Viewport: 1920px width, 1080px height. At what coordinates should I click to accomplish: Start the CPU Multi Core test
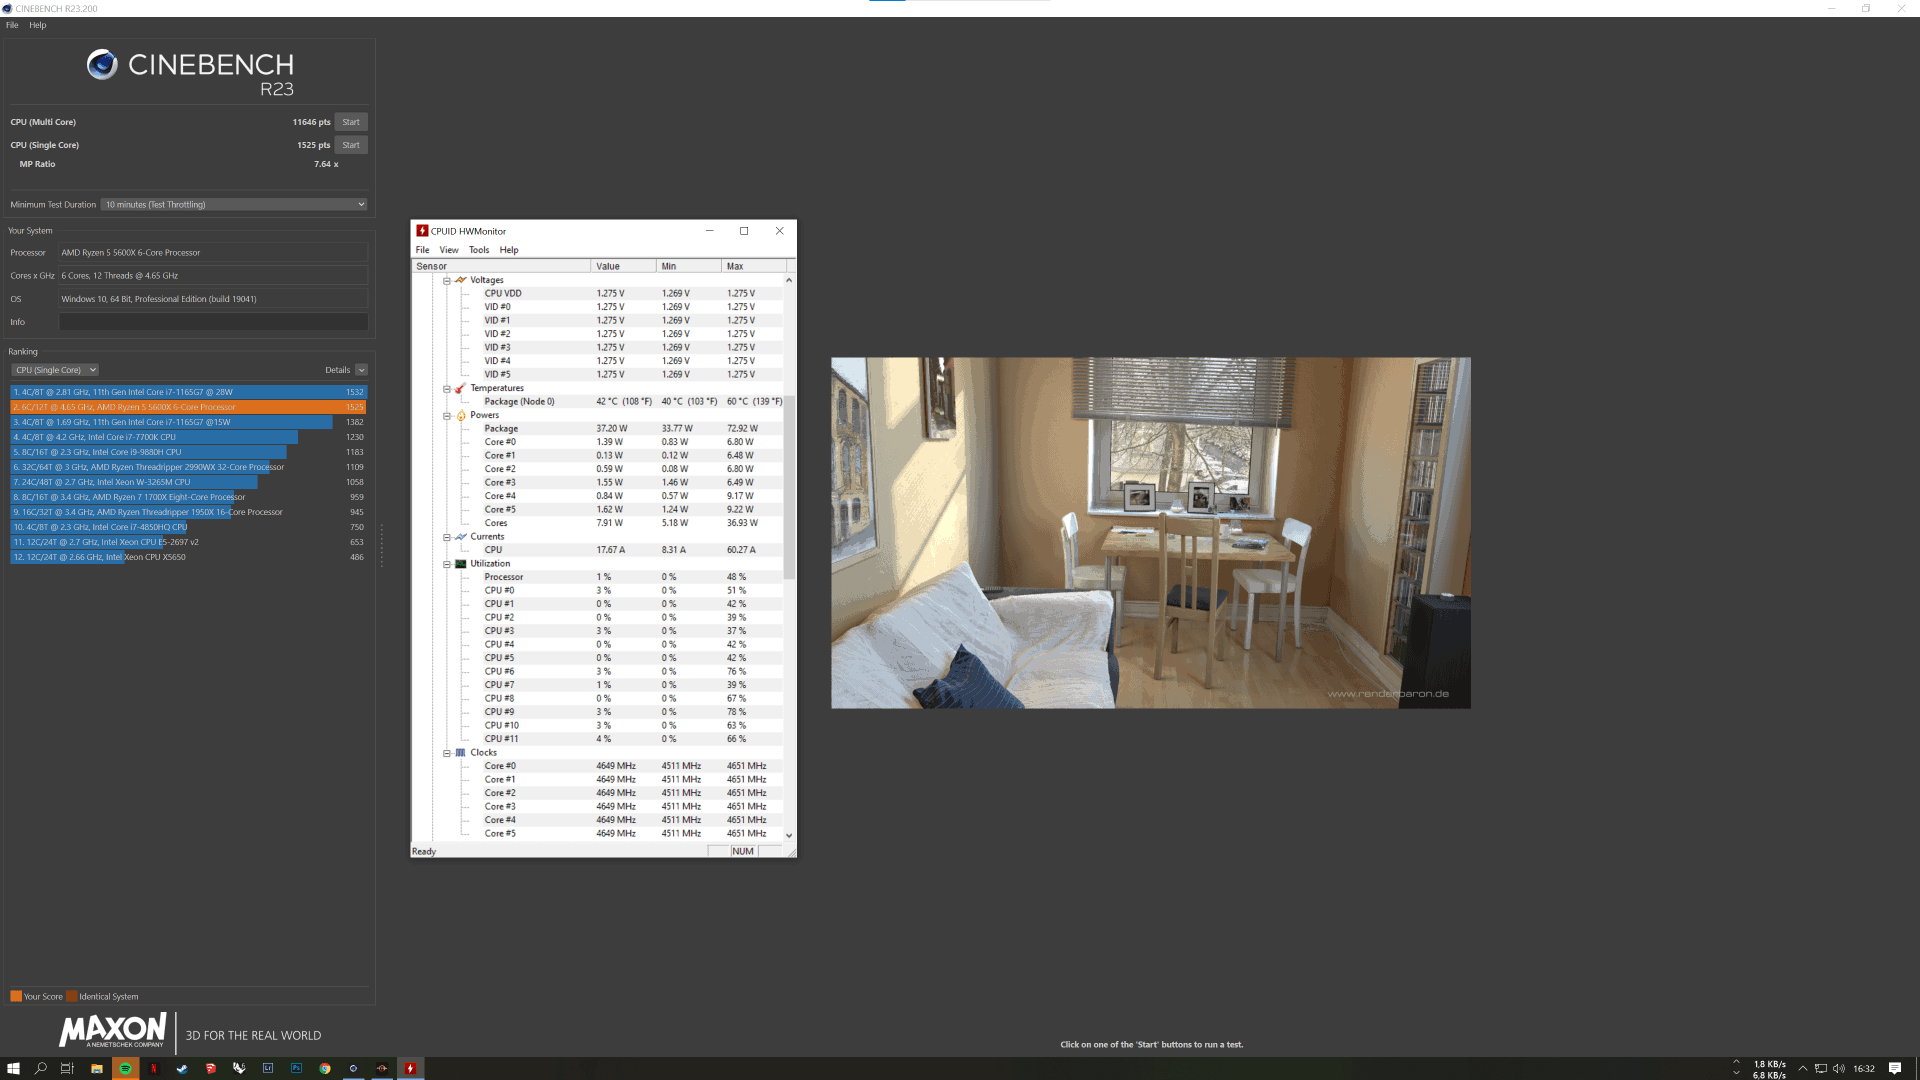[x=350, y=122]
